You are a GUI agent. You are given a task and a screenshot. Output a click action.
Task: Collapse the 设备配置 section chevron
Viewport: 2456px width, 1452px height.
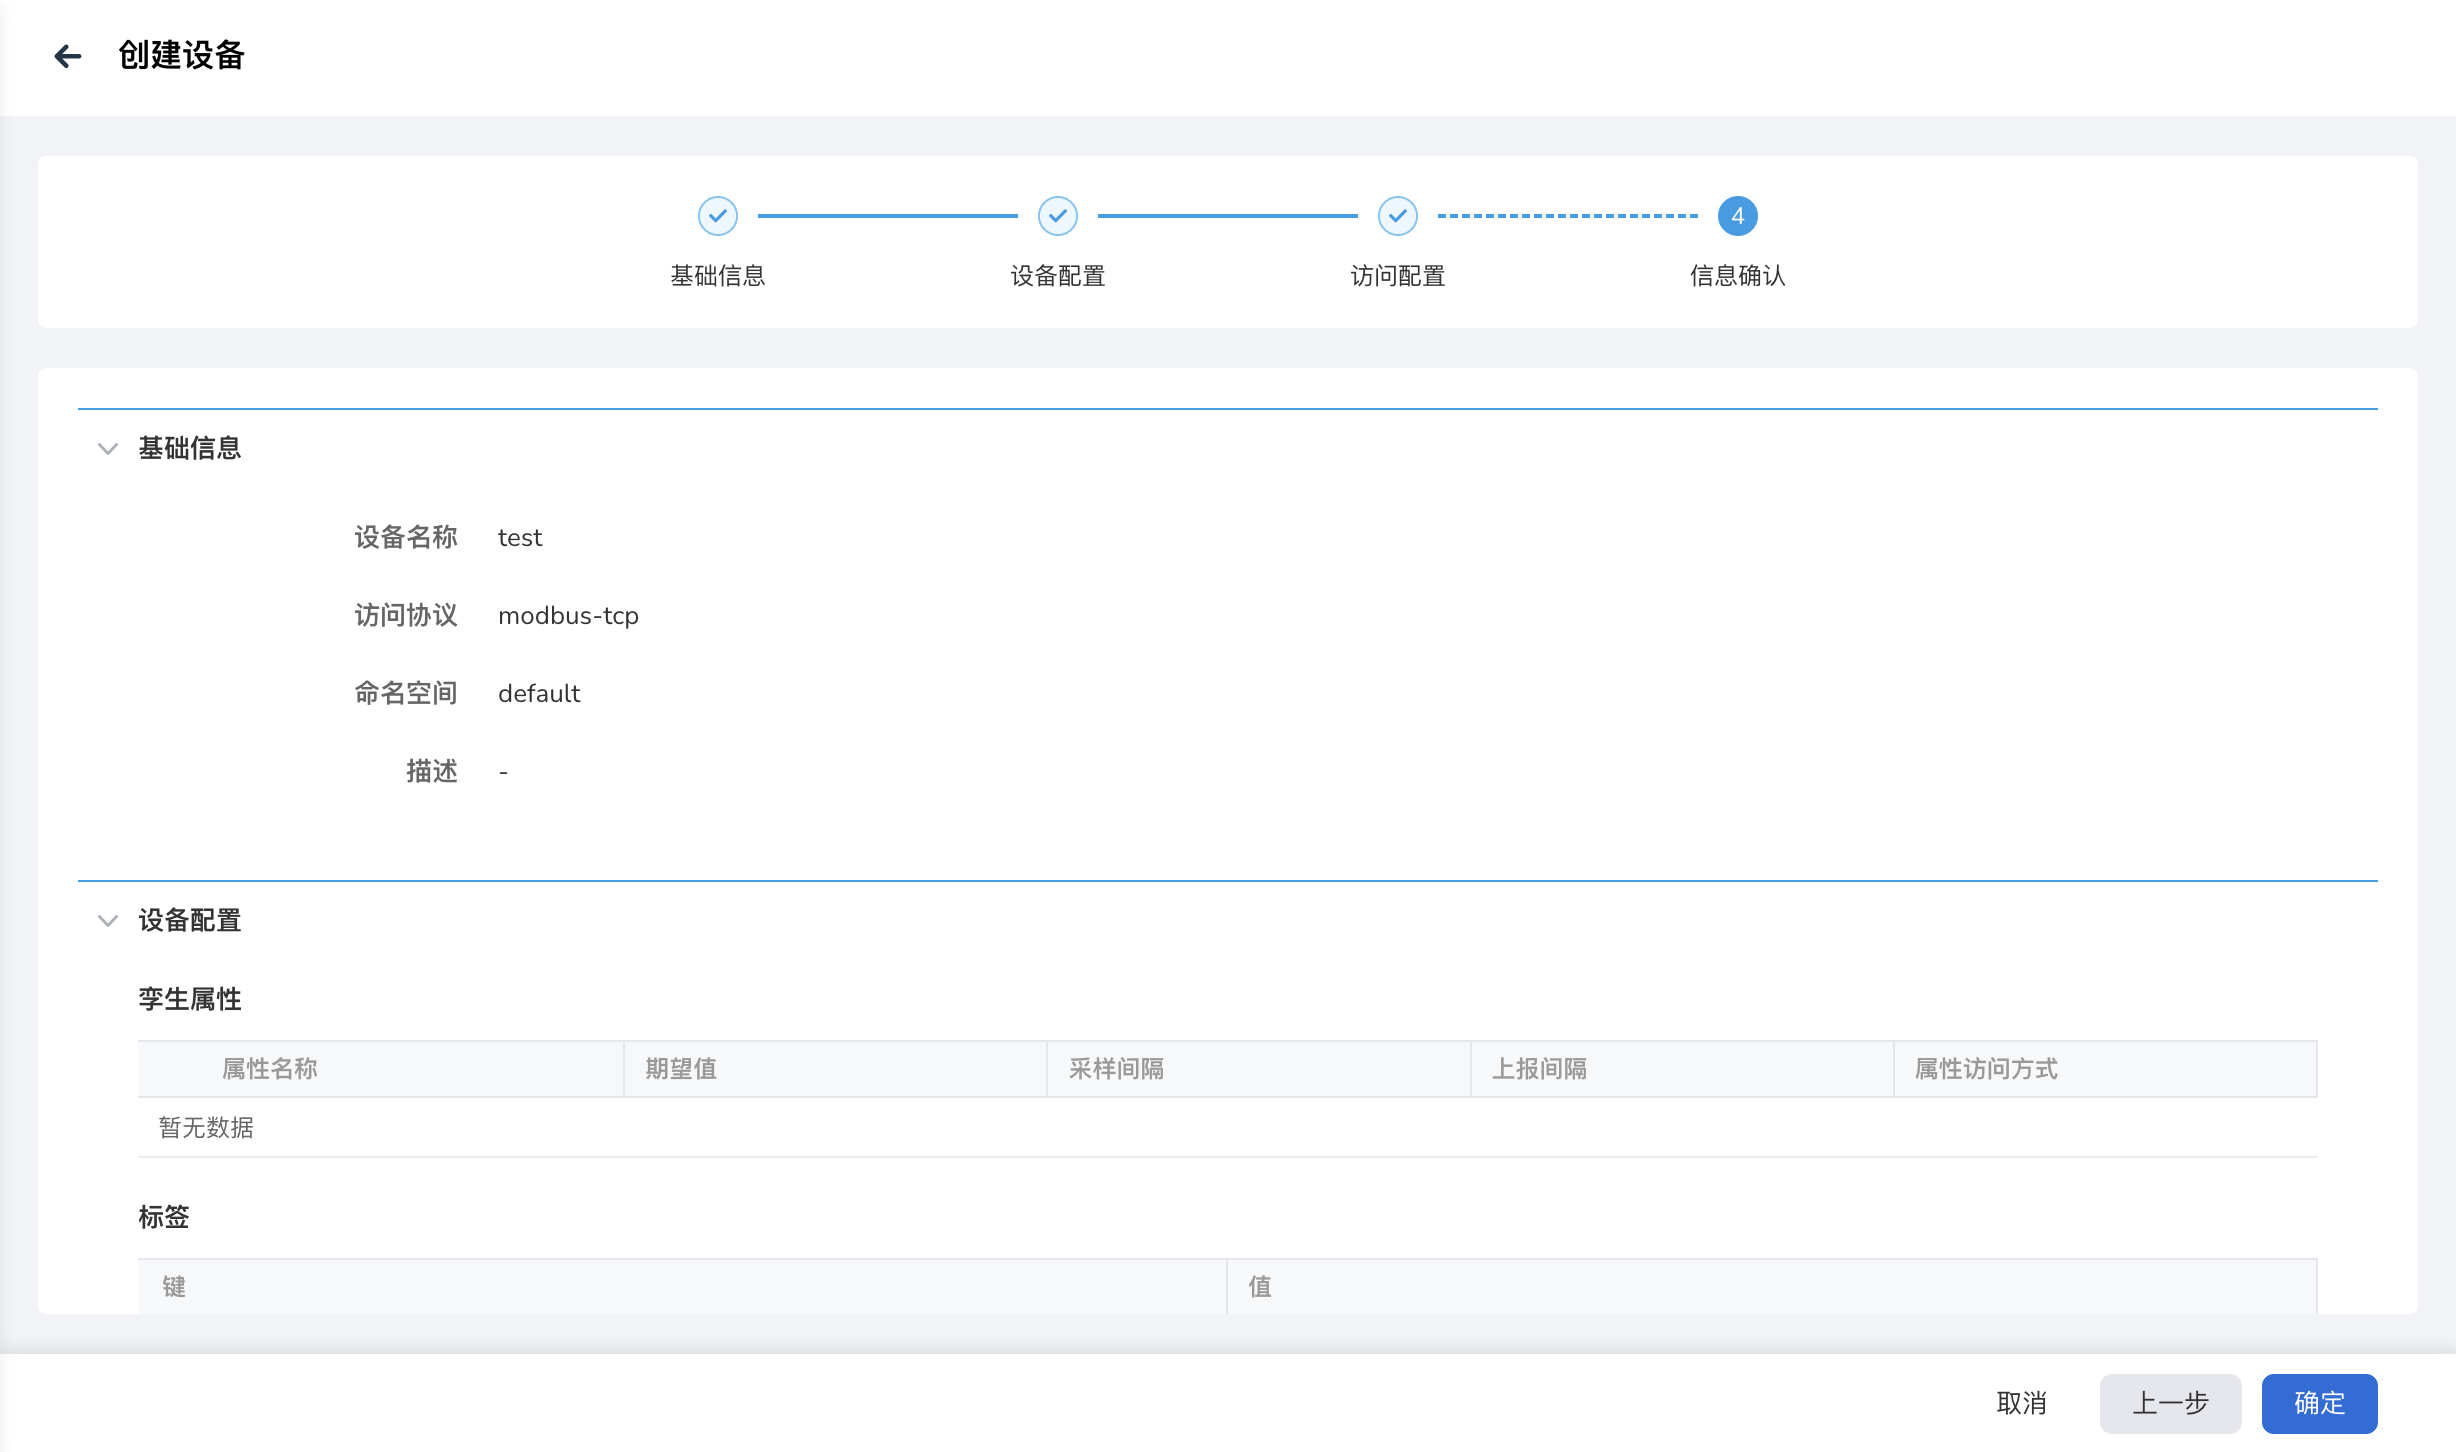point(108,921)
